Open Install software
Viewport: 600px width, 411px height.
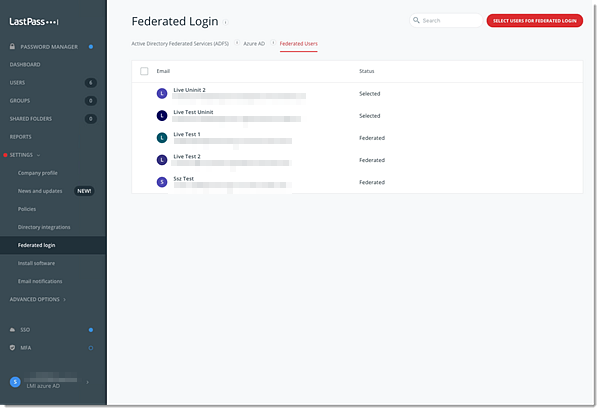[x=36, y=263]
